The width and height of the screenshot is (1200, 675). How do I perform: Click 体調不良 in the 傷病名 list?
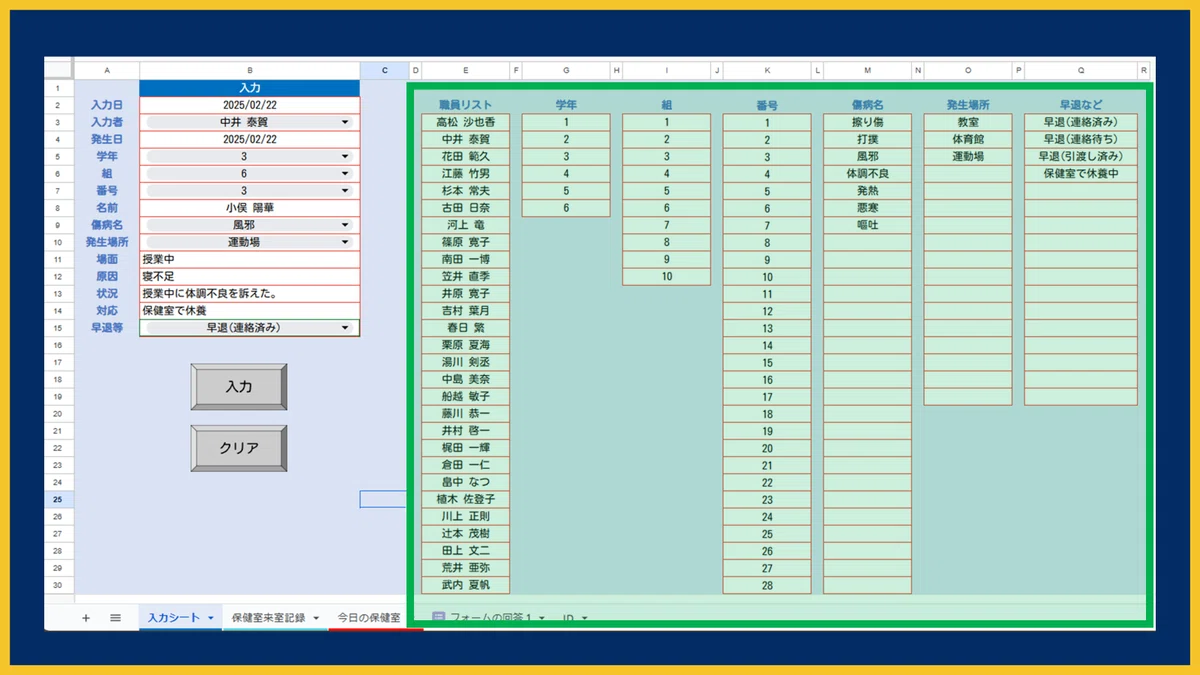coord(867,173)
